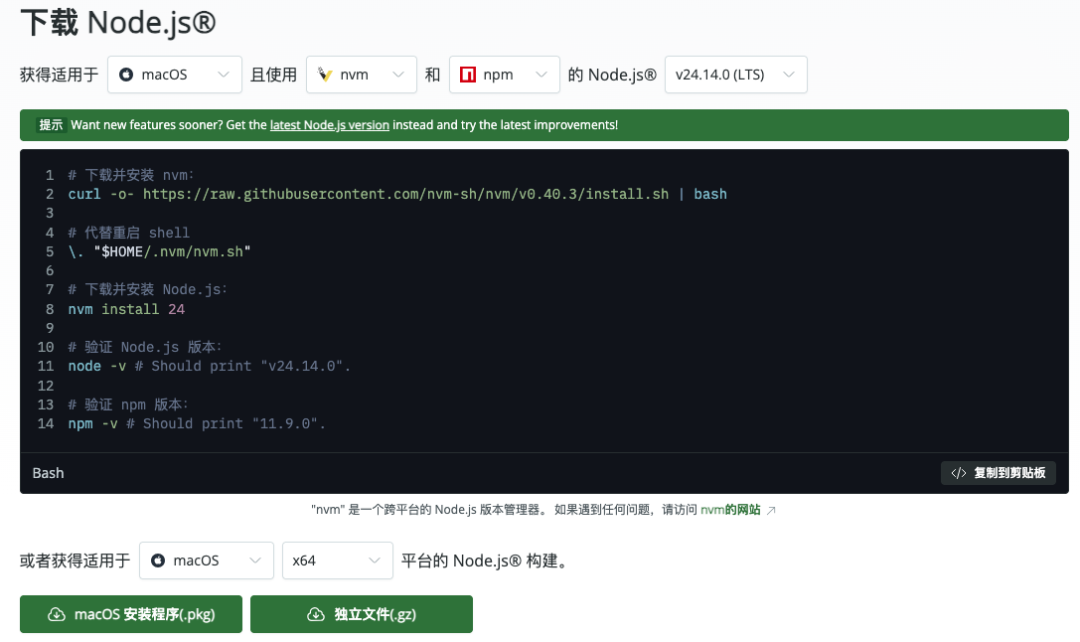Click the red npm logo icon
The height and width of the screenshot is (642, 1080).
tap(468, 74)
